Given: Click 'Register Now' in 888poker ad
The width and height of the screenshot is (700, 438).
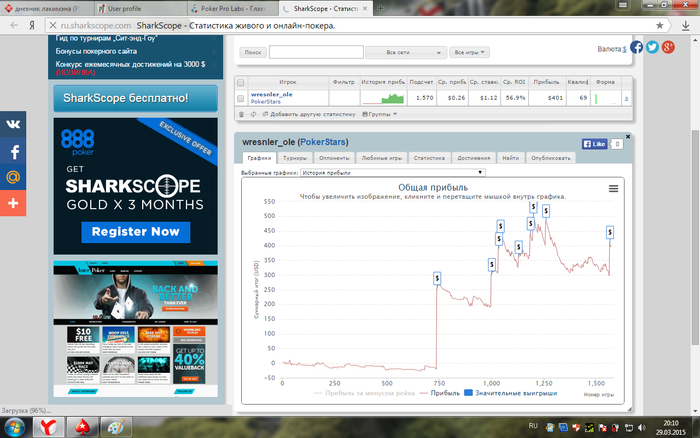Looking at the screenshot, I should click(136, 232).
